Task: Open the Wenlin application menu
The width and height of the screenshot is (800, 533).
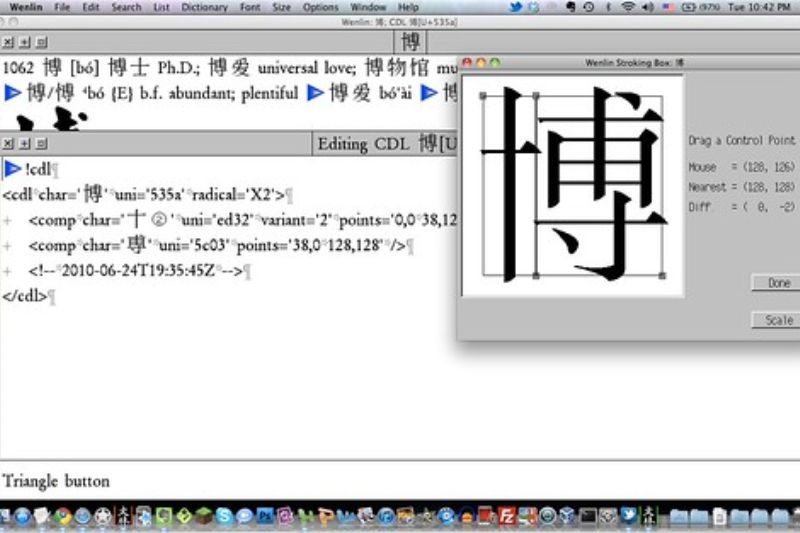Action: 26,7
